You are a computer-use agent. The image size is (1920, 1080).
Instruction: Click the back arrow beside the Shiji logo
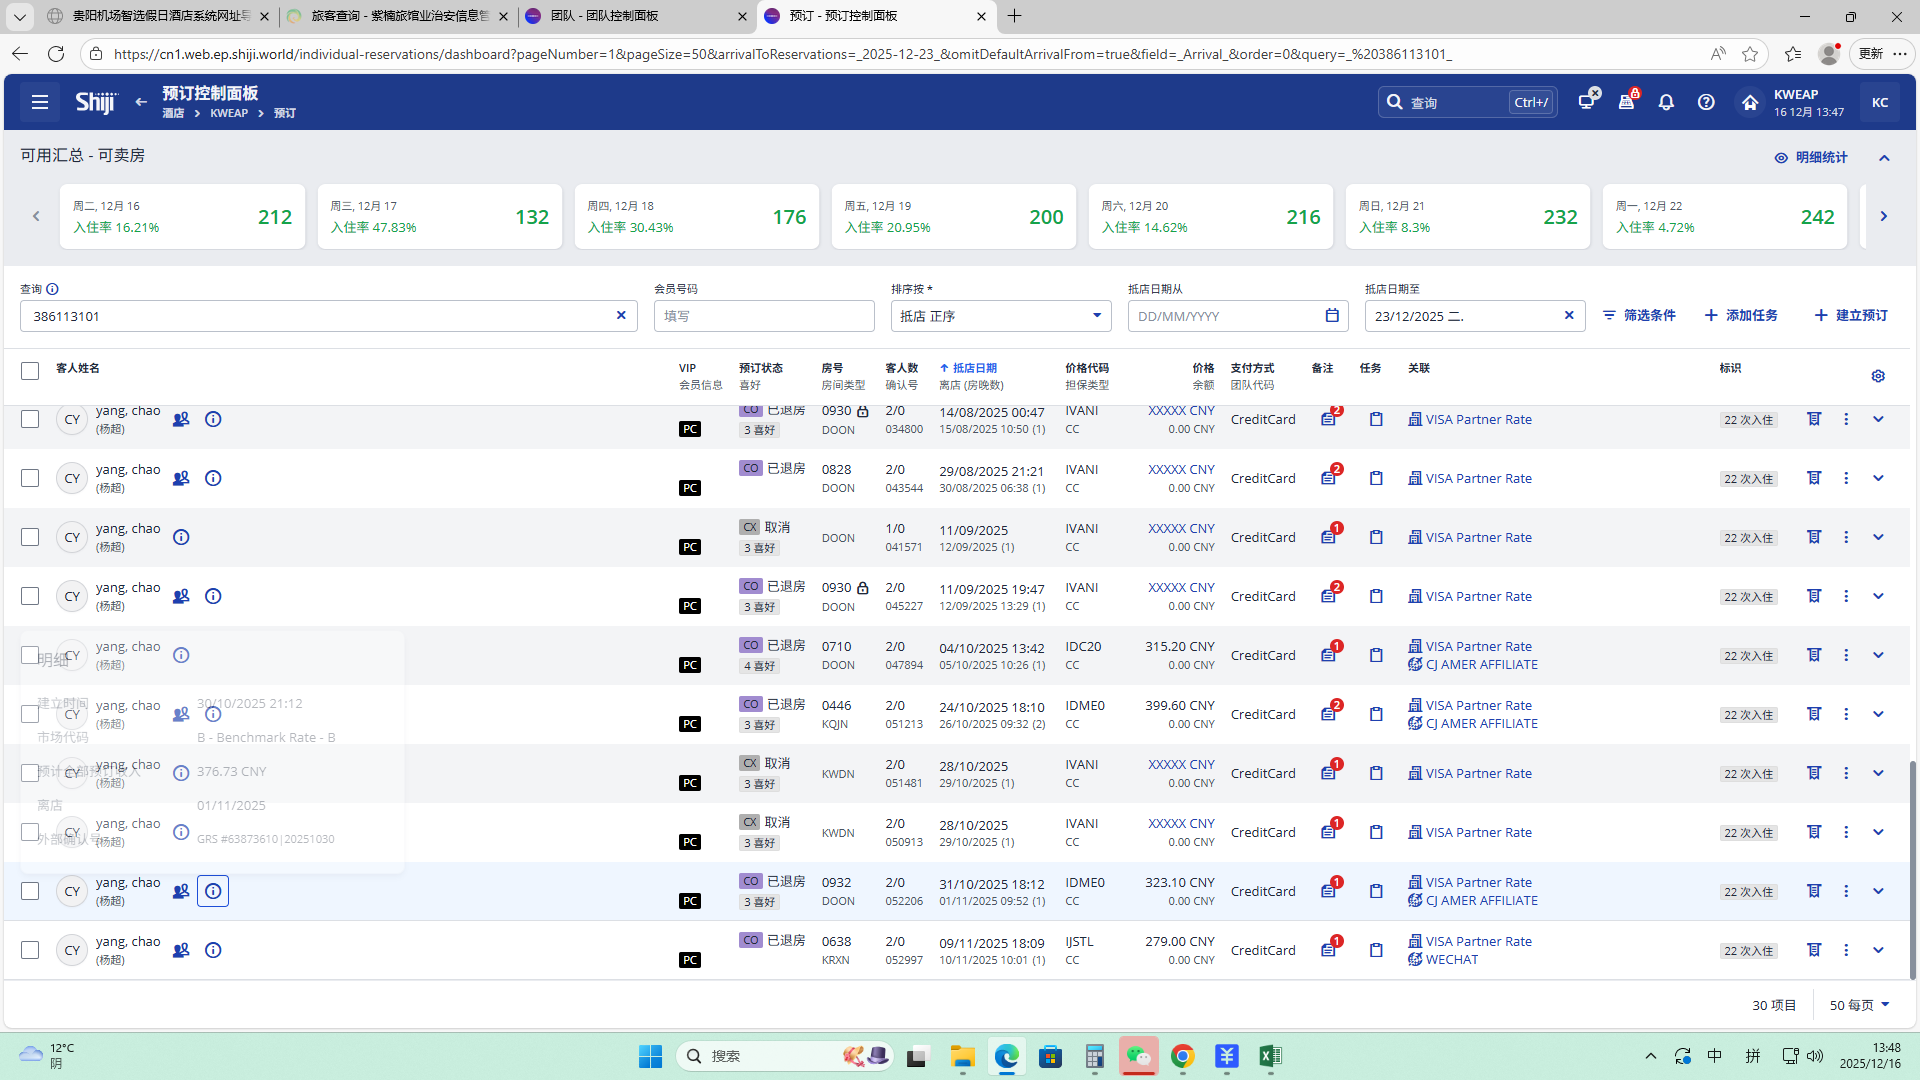click(141, 102)
